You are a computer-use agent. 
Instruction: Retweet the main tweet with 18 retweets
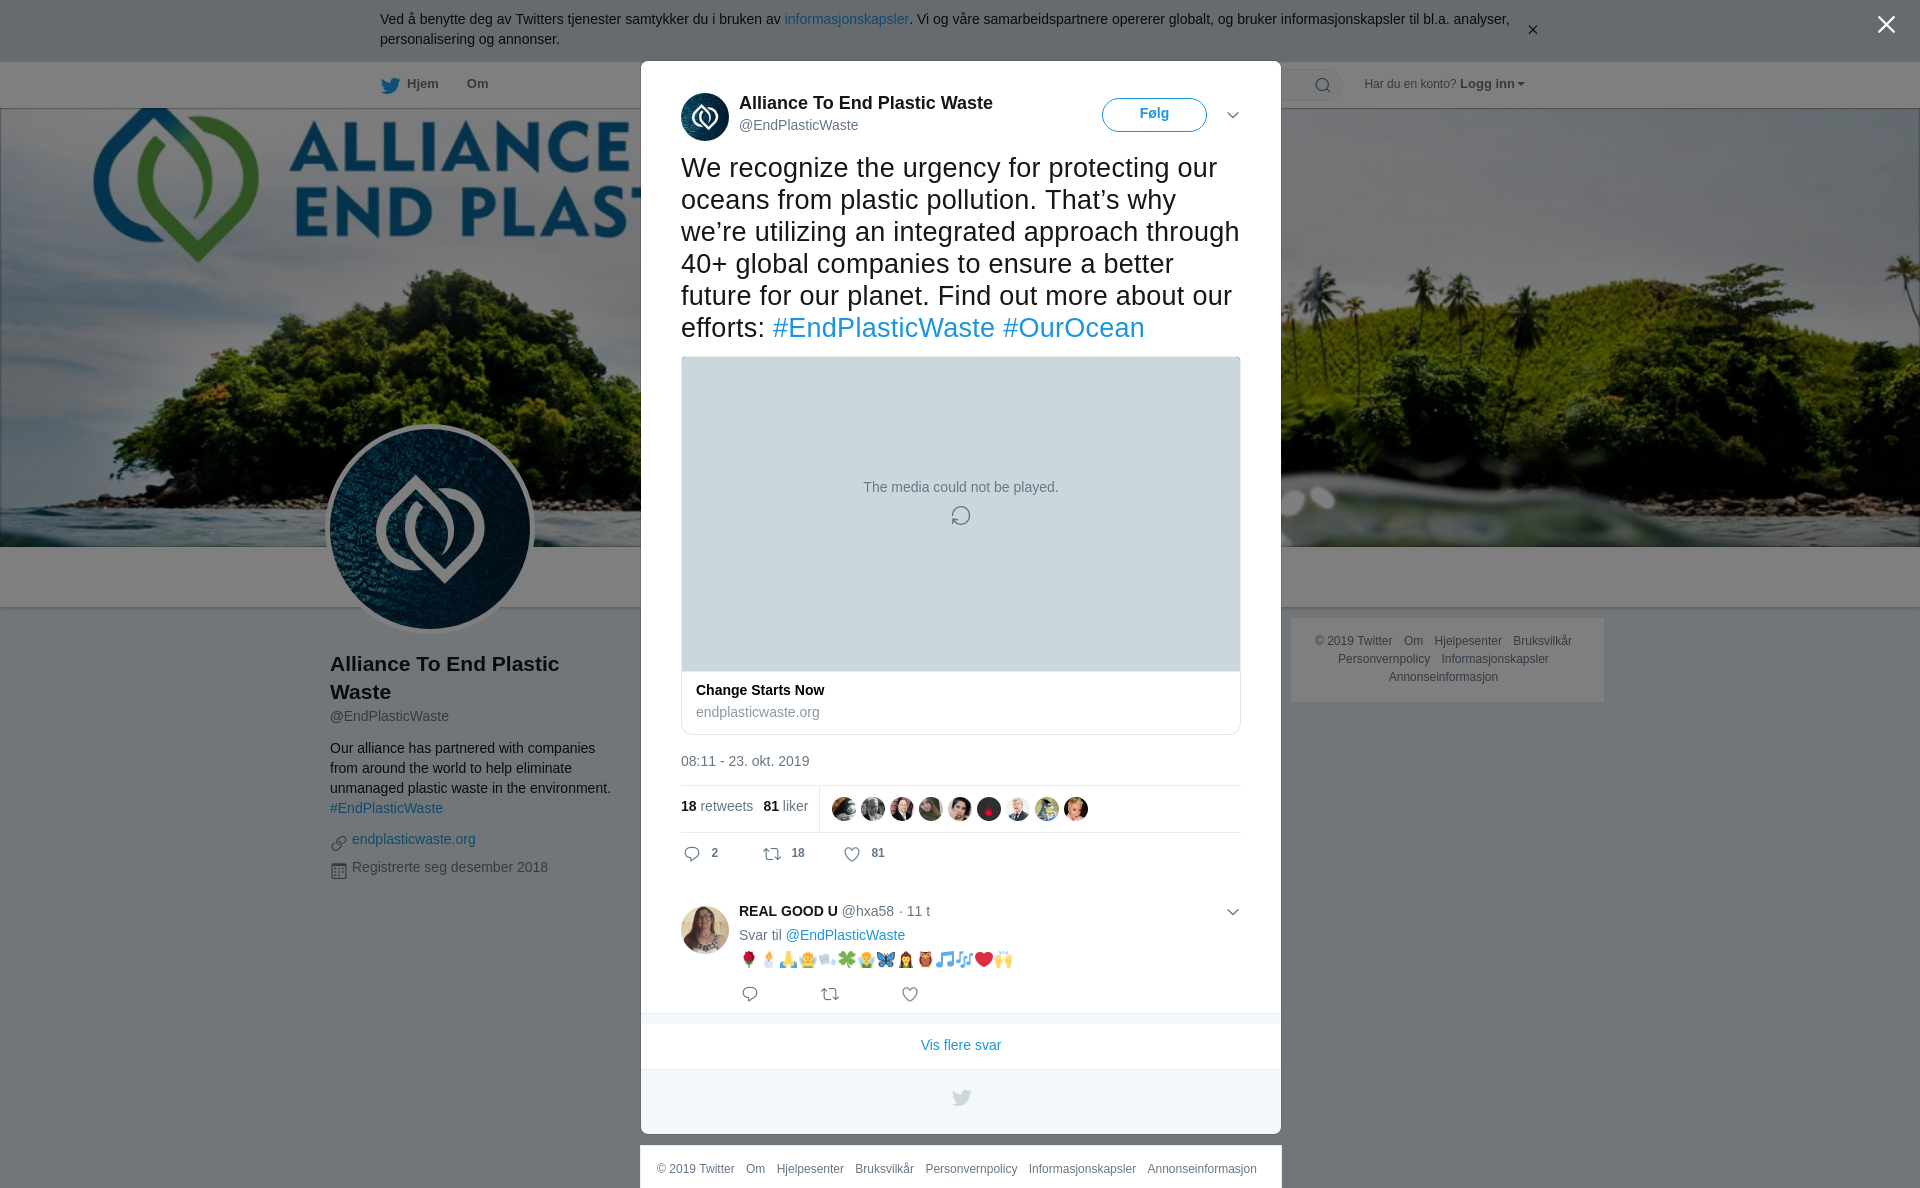(772, 854)
